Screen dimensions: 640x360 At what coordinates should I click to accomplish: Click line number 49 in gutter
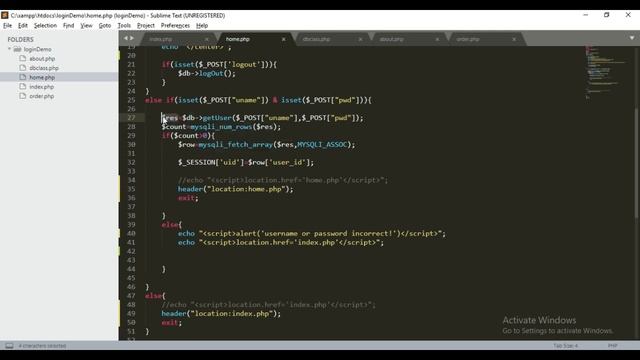[x=131, y=313]
